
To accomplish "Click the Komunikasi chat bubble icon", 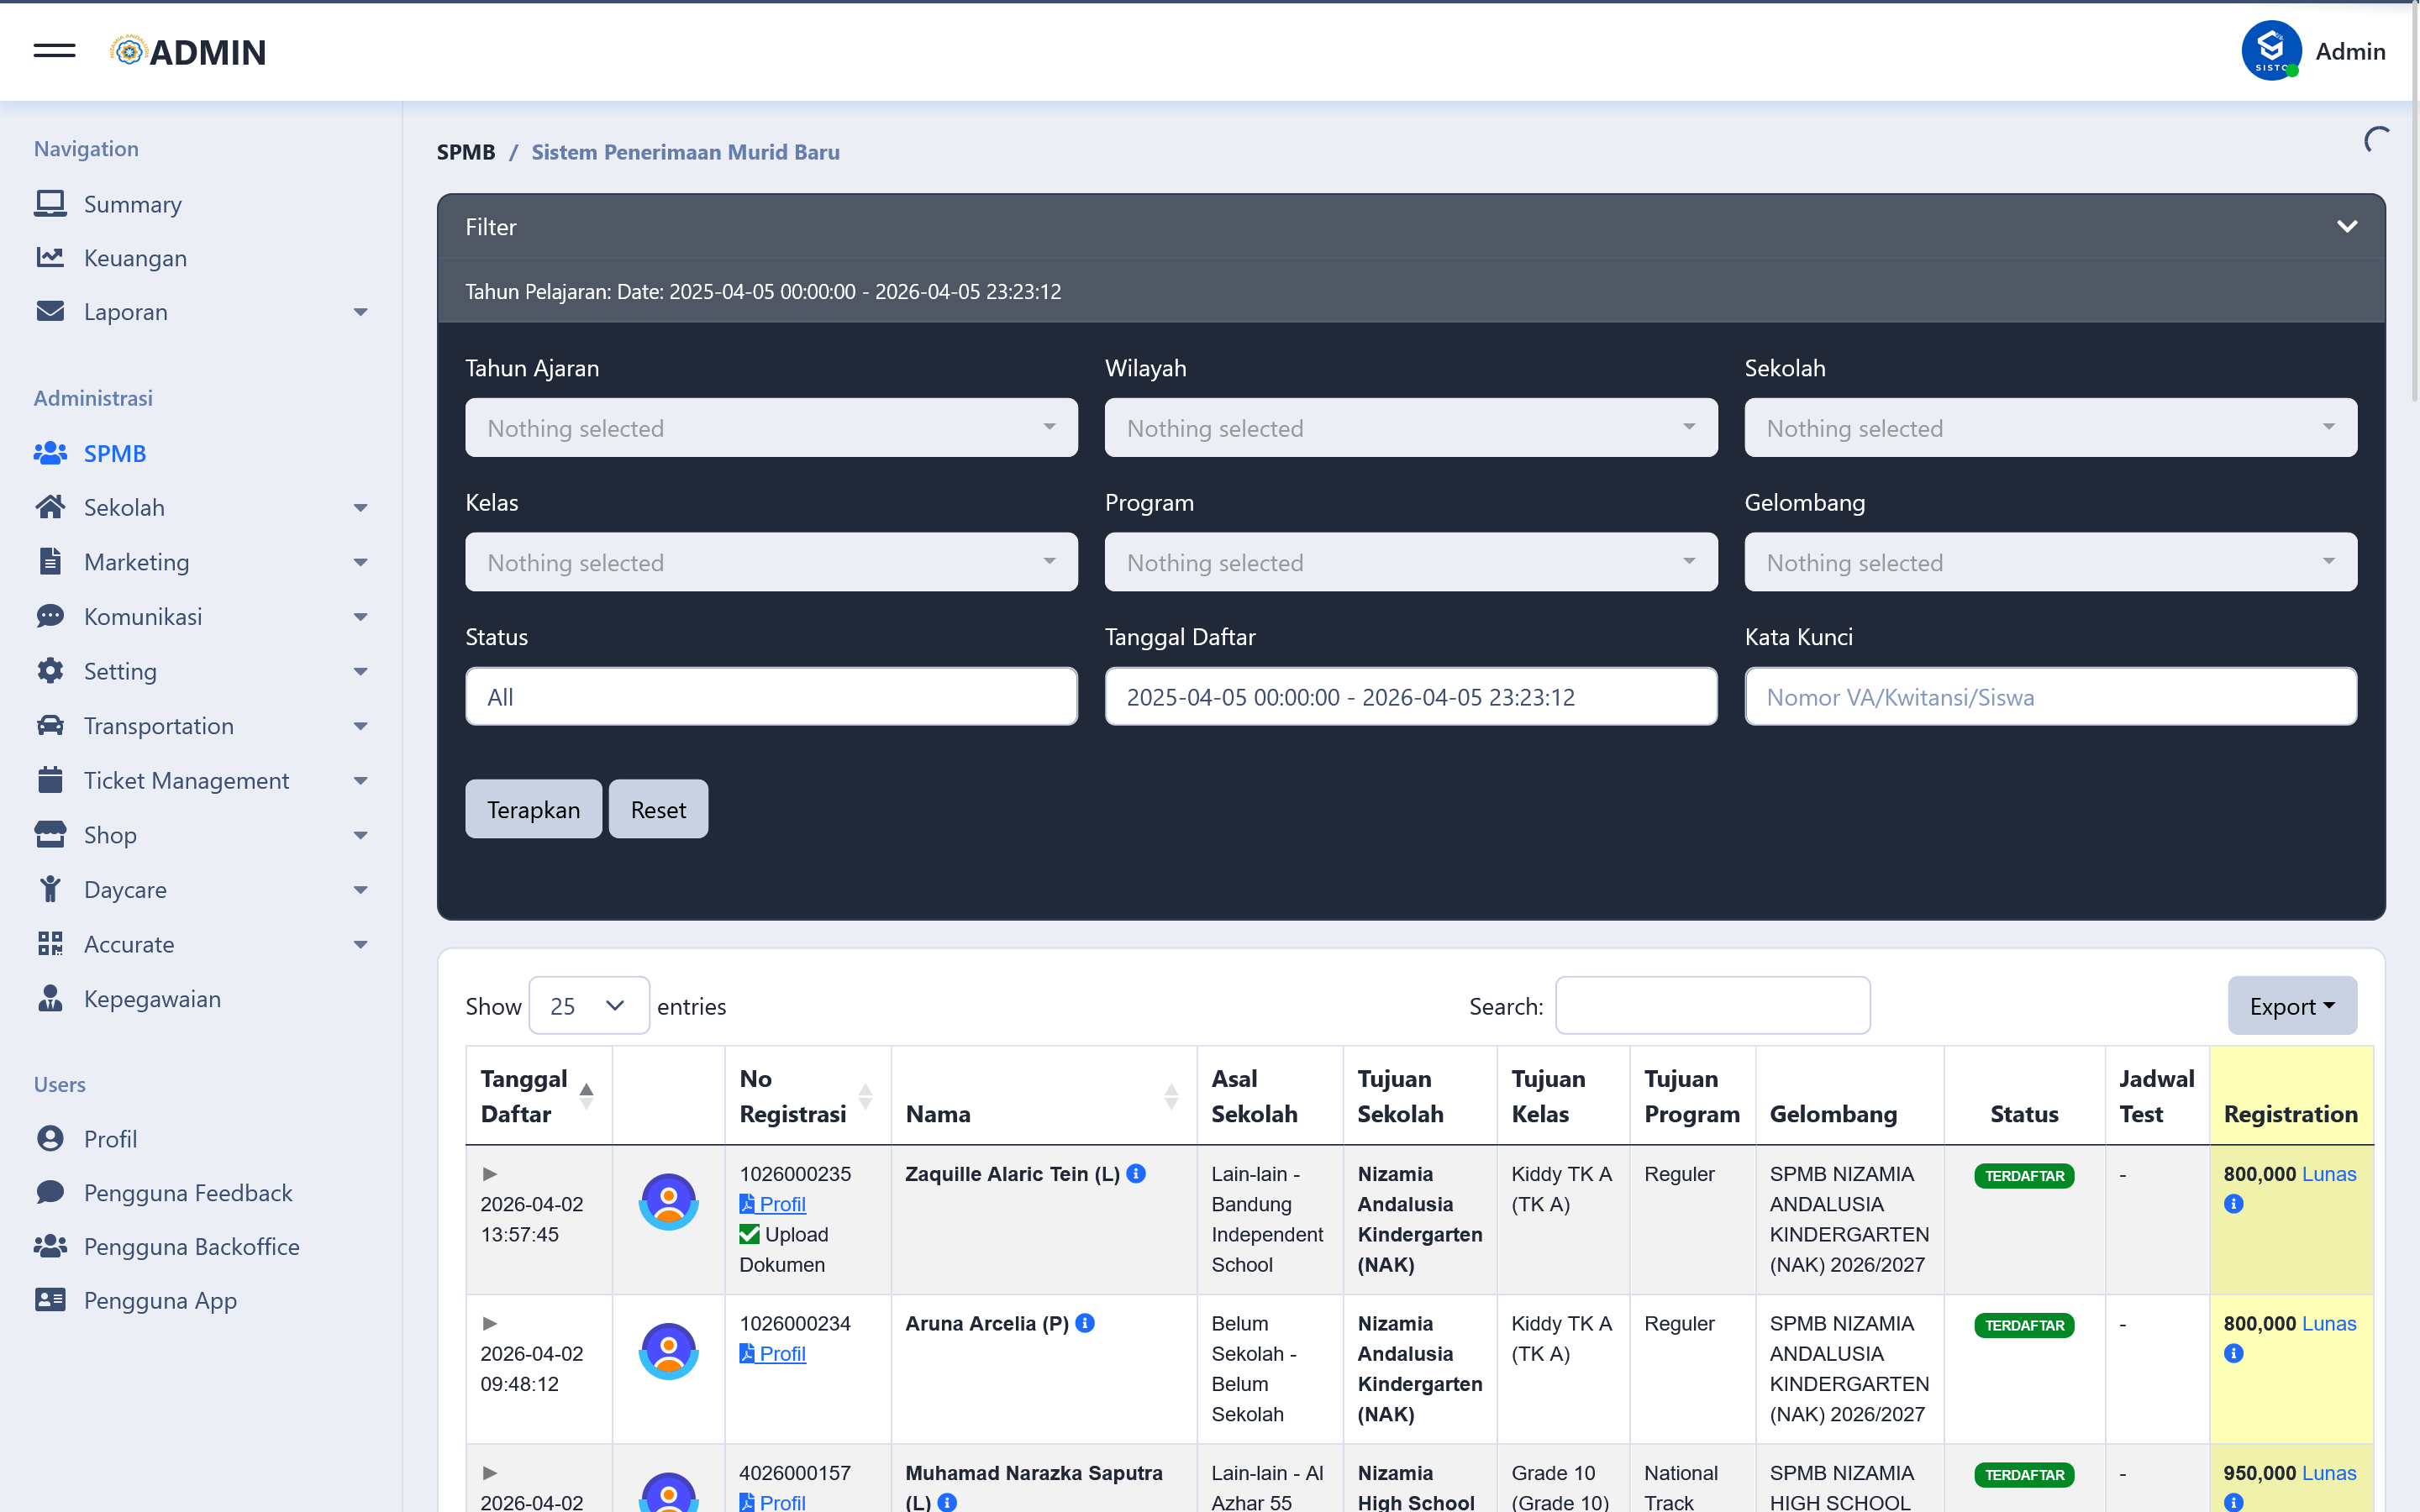I will [x=50, y=616].
